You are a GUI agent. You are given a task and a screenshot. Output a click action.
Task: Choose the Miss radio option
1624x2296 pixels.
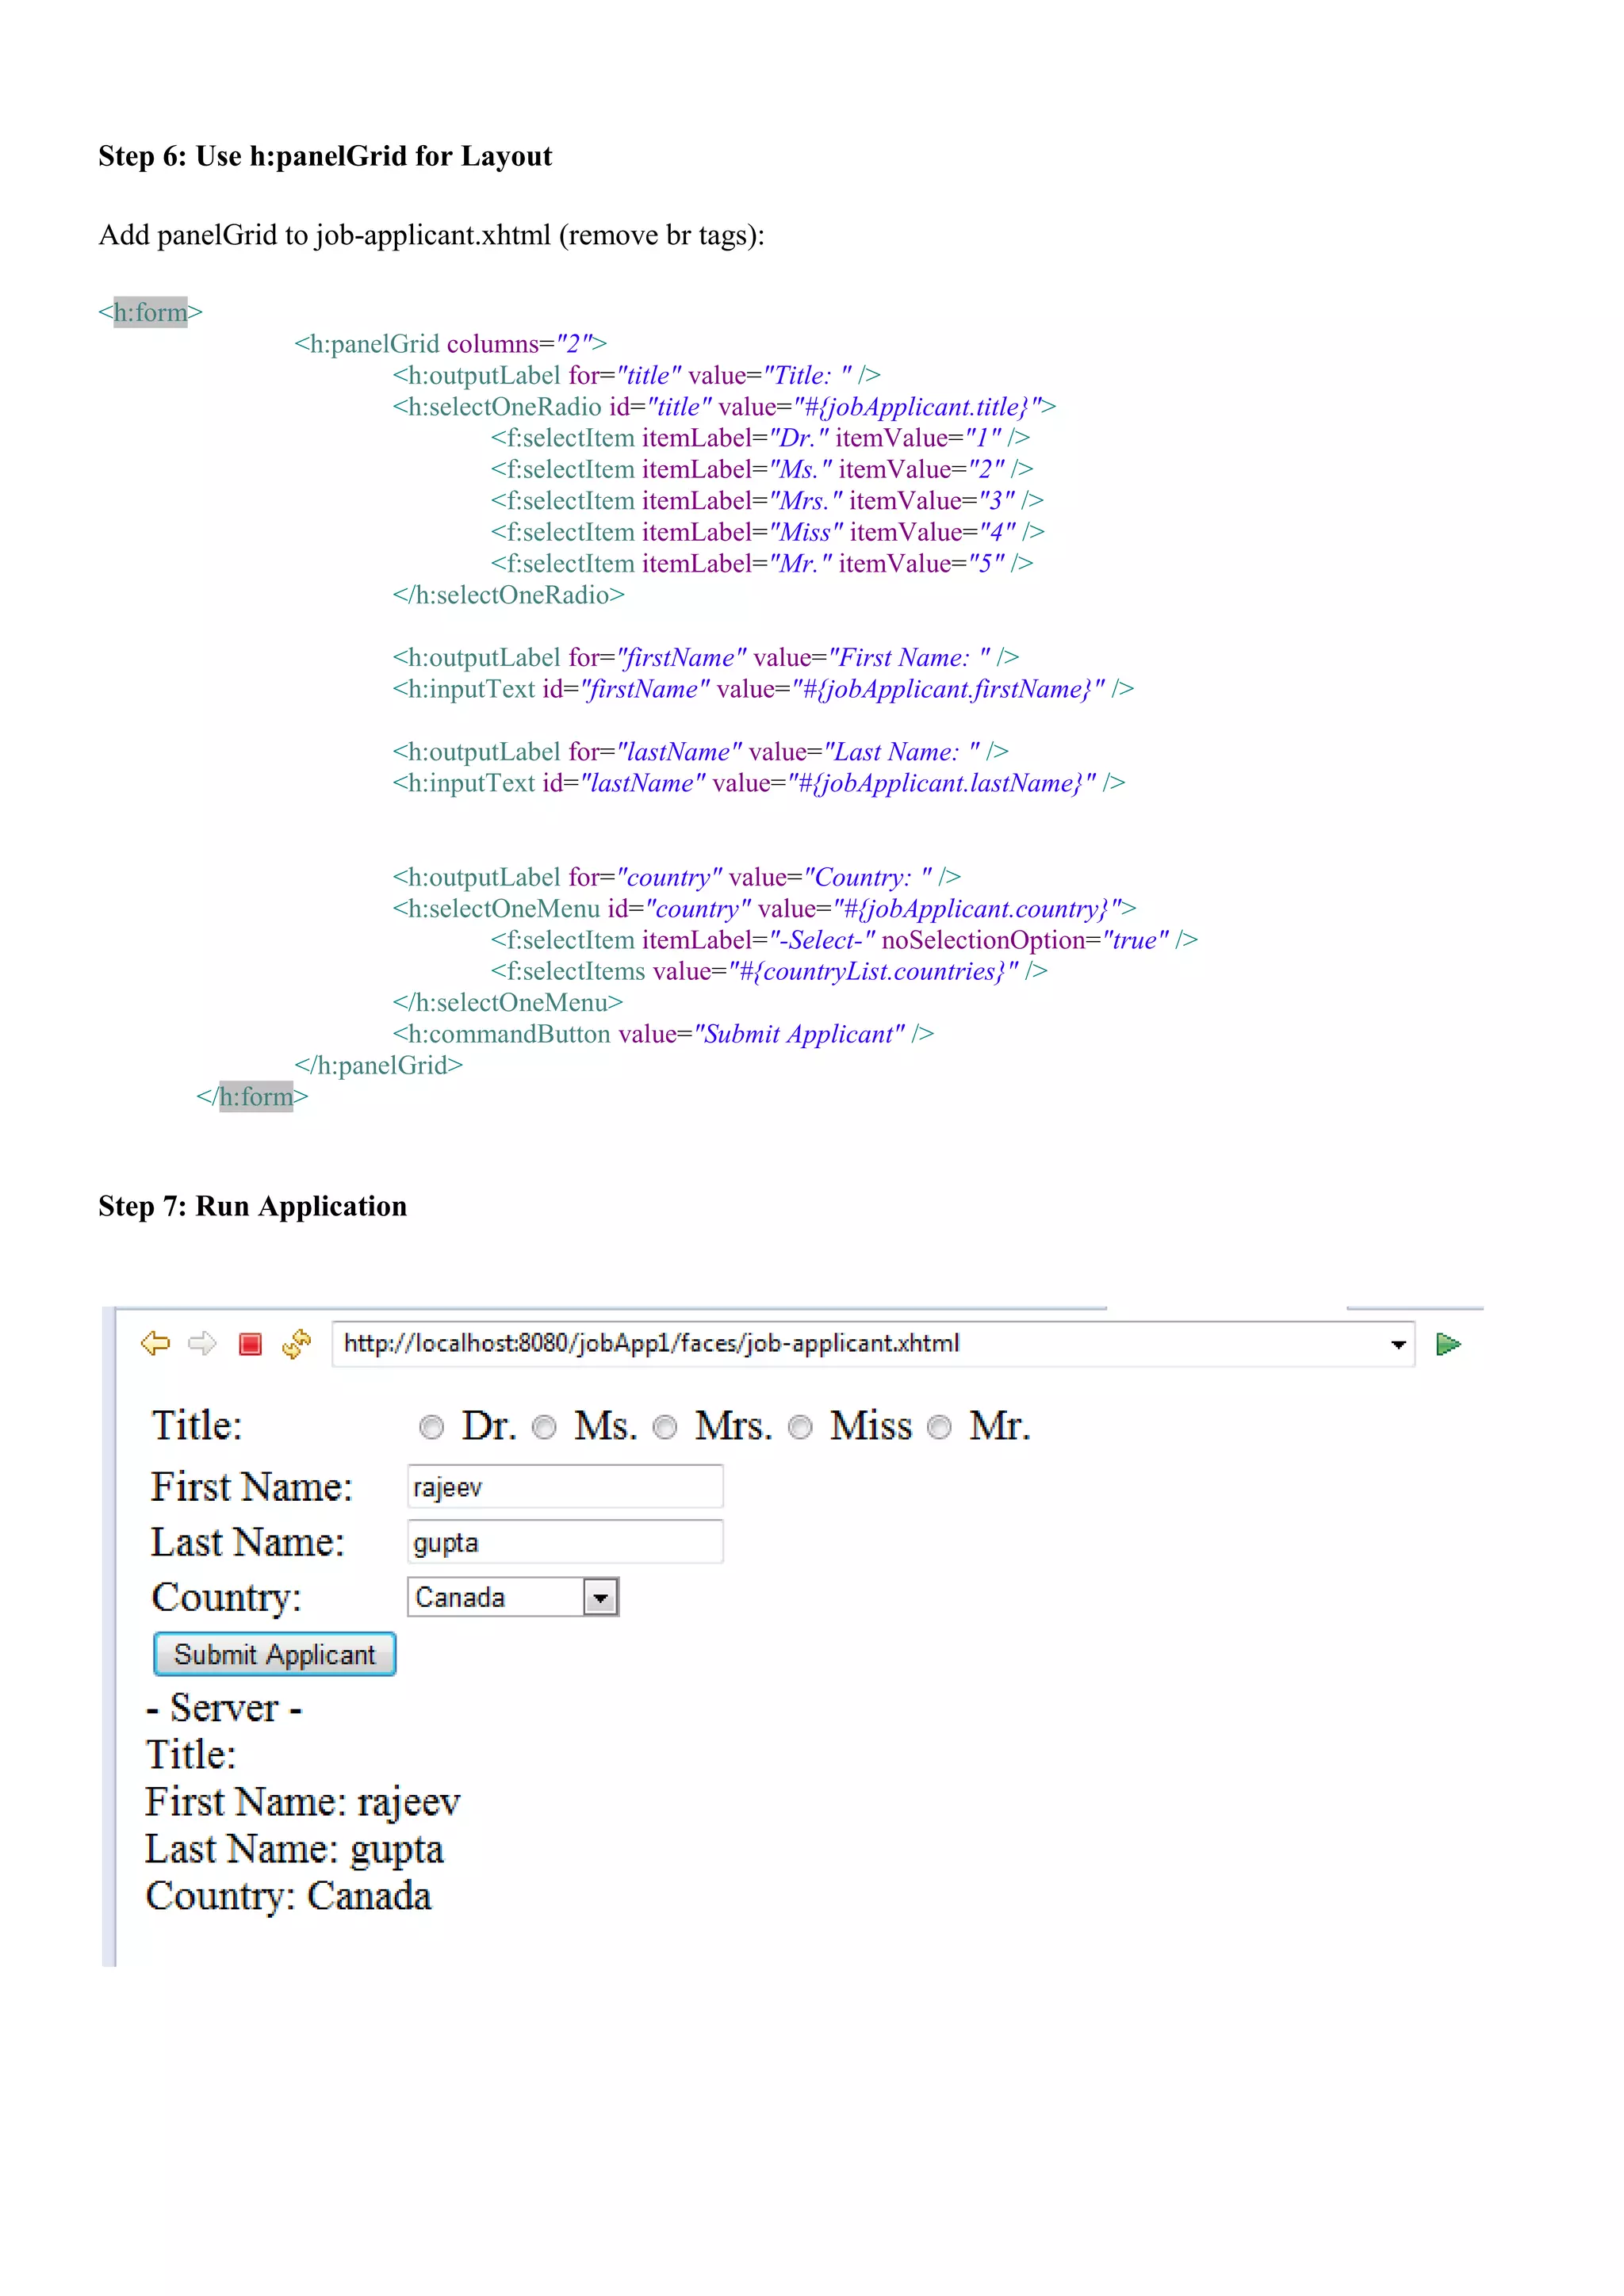click(800, 1427)
